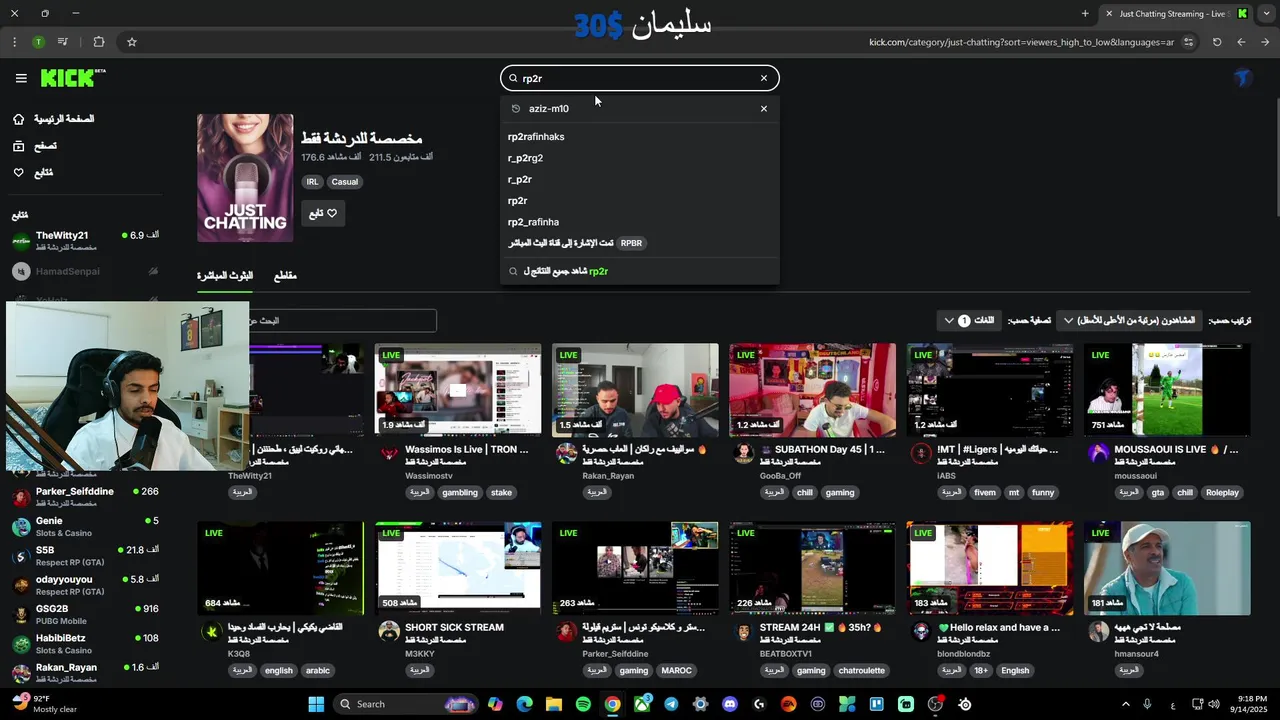Click inside the Kick search field
This screenshot has height=720, width=1280.
[640, 78]
